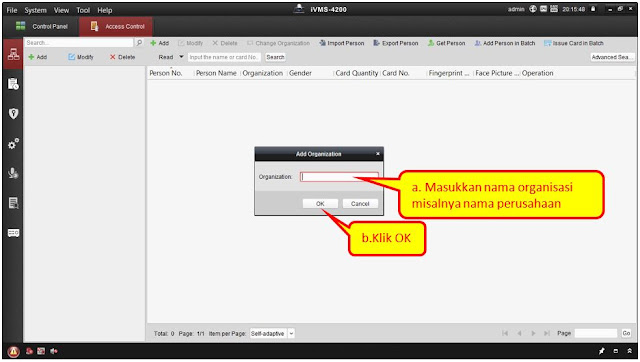Click Change Organization in toolbar

(x=278, y=43)
